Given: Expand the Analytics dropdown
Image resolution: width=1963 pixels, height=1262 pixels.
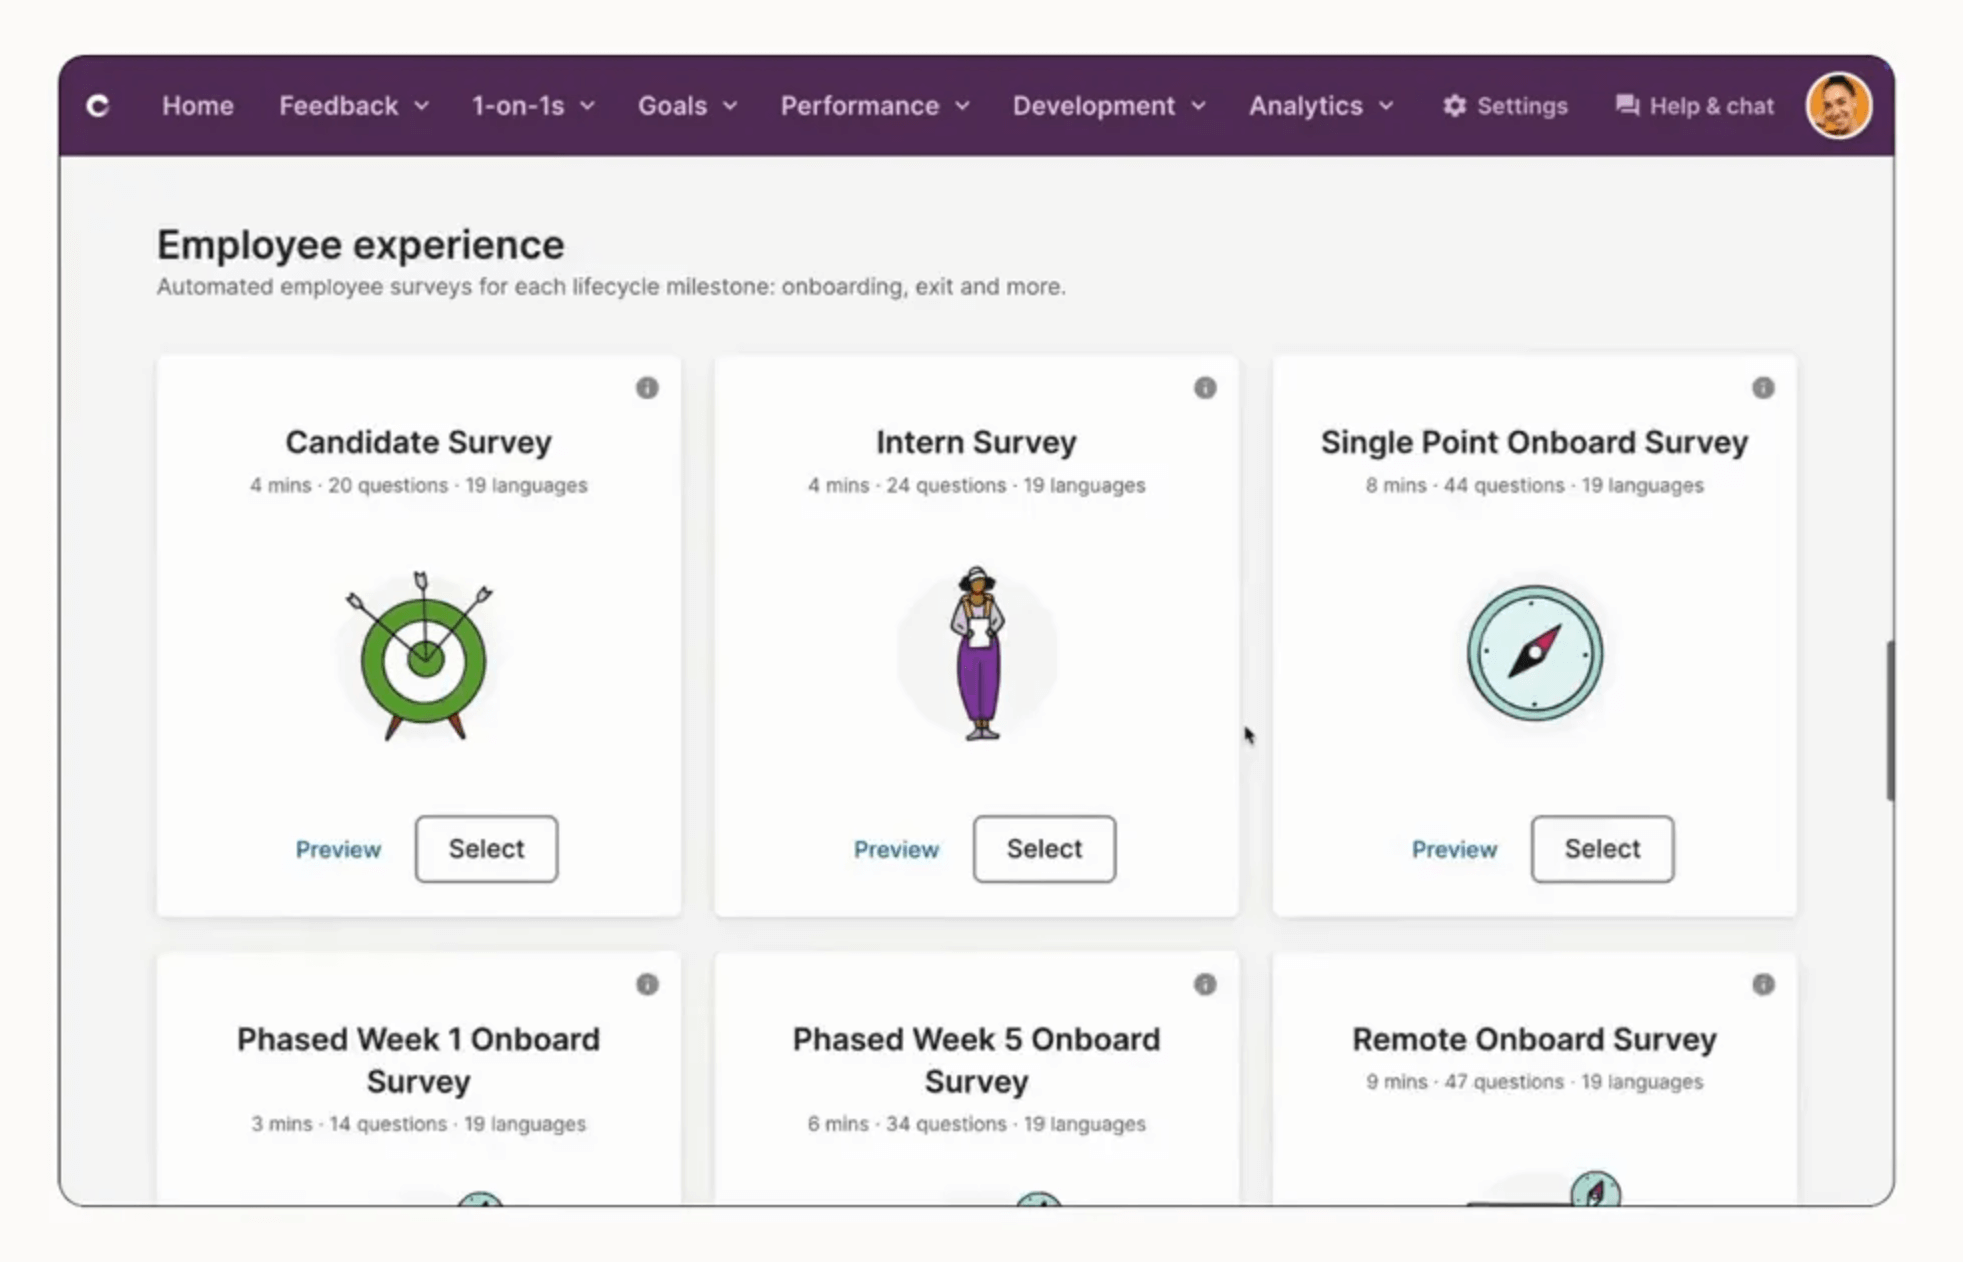Looking at the screenshot, I should tap(1318, 106).
